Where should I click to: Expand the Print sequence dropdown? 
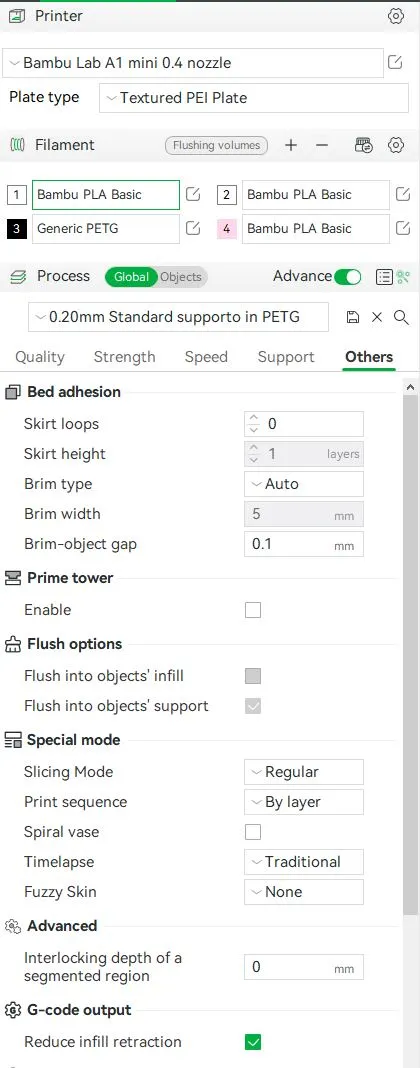click(304, 802)
